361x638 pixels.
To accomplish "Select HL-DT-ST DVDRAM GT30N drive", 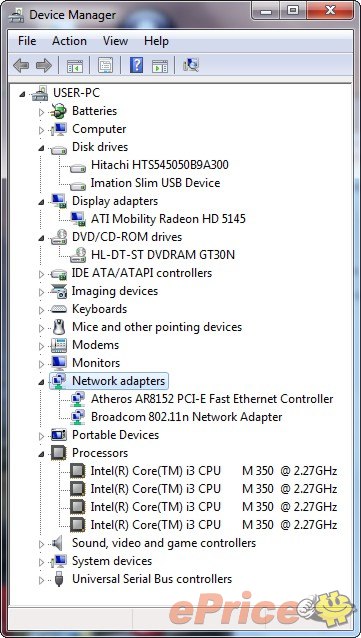I will [x=163, y=255].
